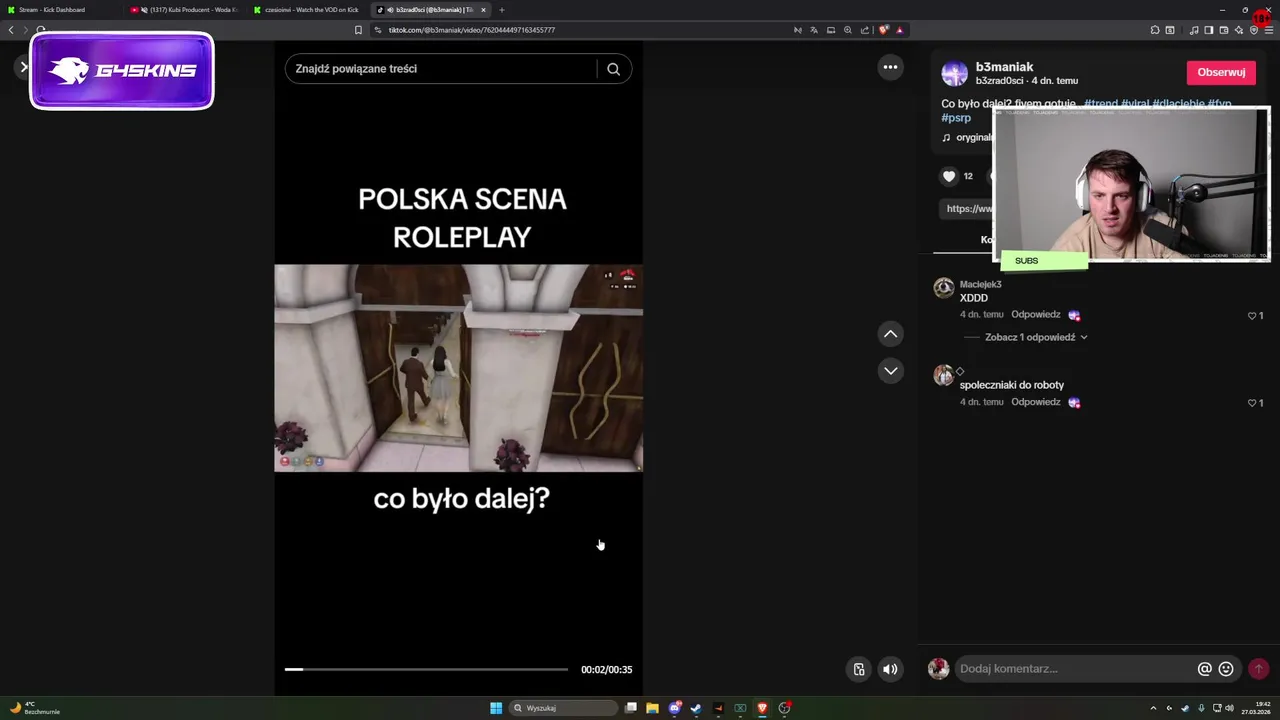Screen dimensions: 1280x720
Task: Open the taskbar volume icon
Action: (x=1229, y=708)
